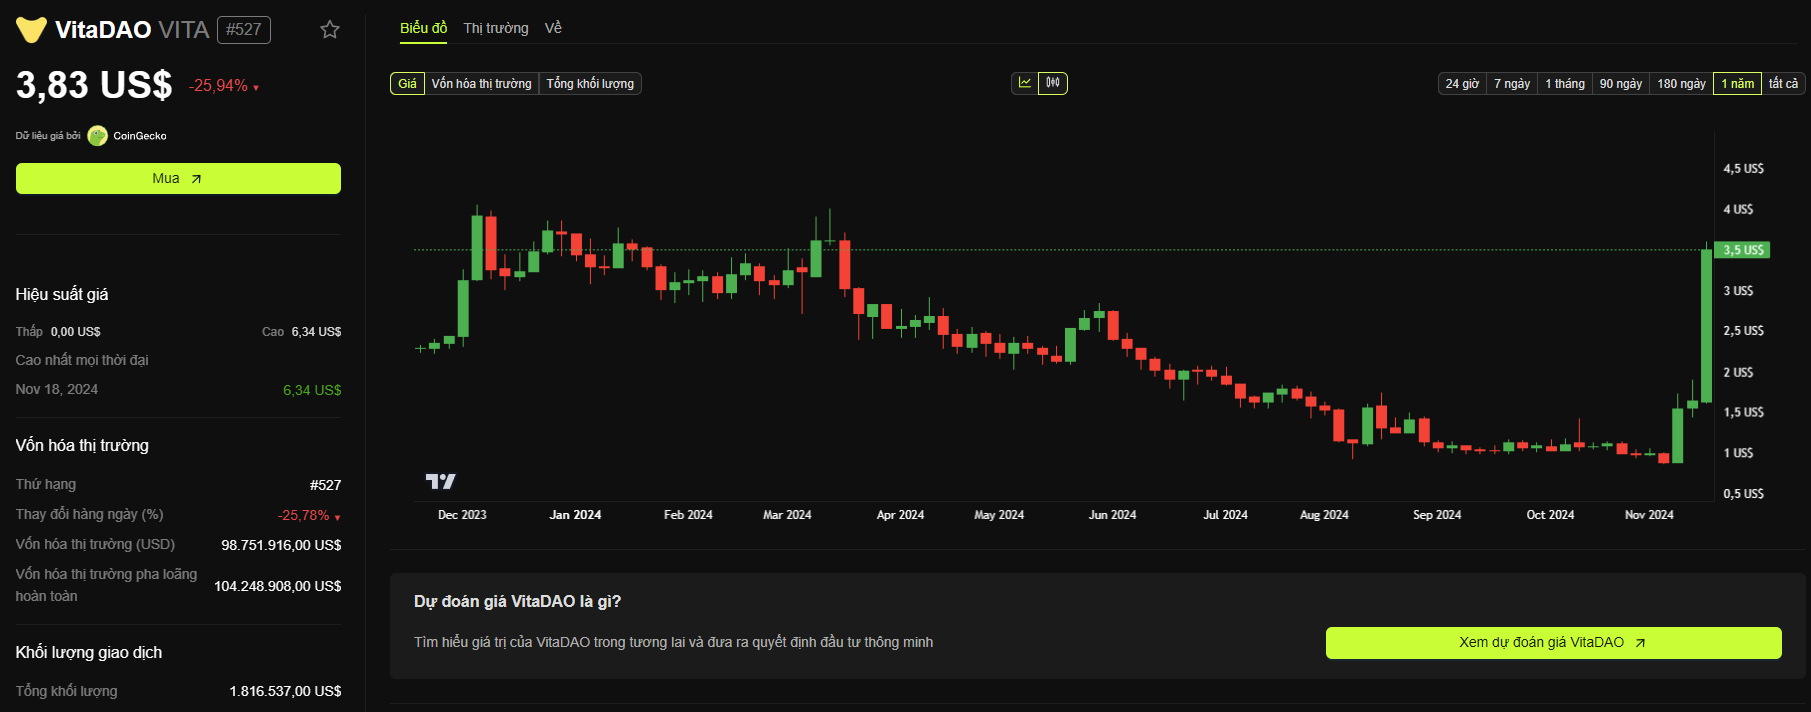Open the Thị trường tab
The width and height of the screenshot is (1811, 712).
496,28
